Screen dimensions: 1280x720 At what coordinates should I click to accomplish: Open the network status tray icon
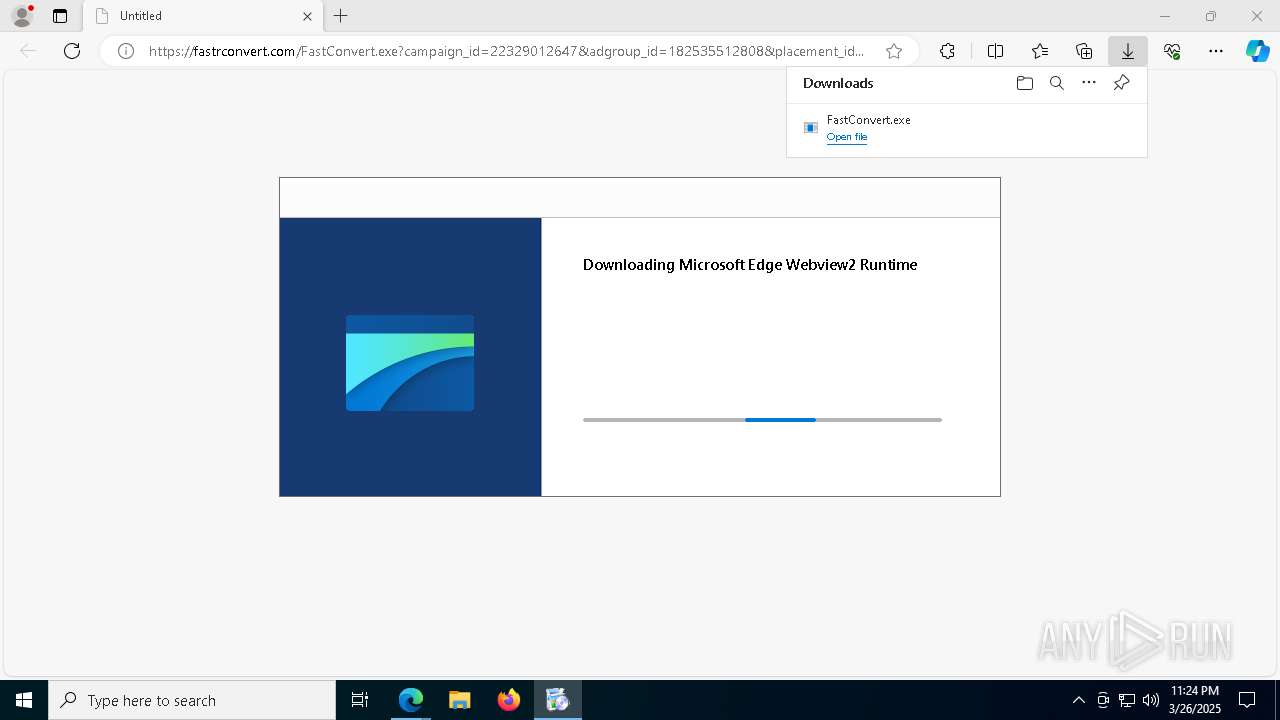[x=1127, y=700]
